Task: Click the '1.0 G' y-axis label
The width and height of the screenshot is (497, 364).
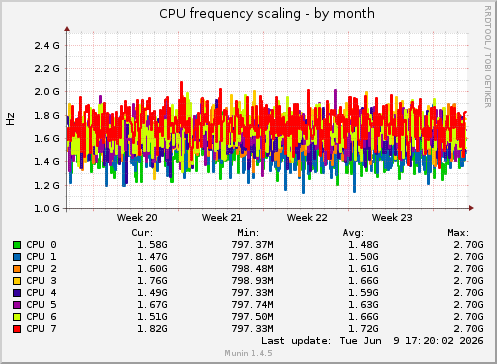Action: tap(47, 208)
